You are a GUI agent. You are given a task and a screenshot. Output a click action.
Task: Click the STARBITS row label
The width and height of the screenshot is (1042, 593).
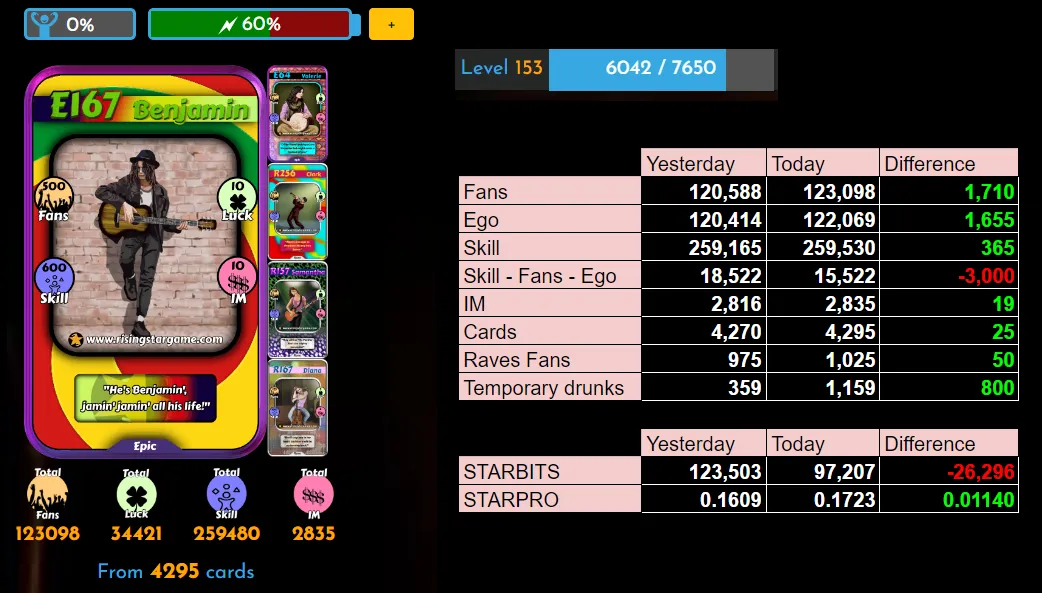click(512, 471)
